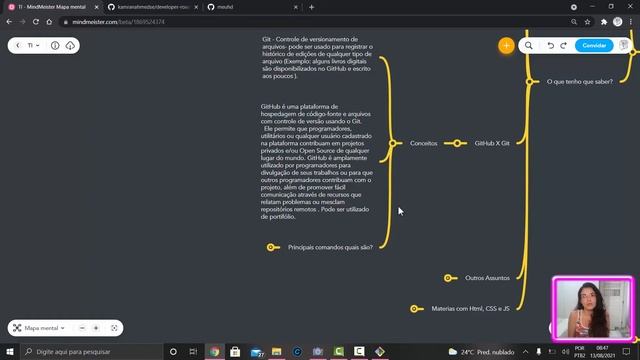Open Task View in the taskbar
Viewport: 640px width, 360px height.
click(x=193, y=351)
